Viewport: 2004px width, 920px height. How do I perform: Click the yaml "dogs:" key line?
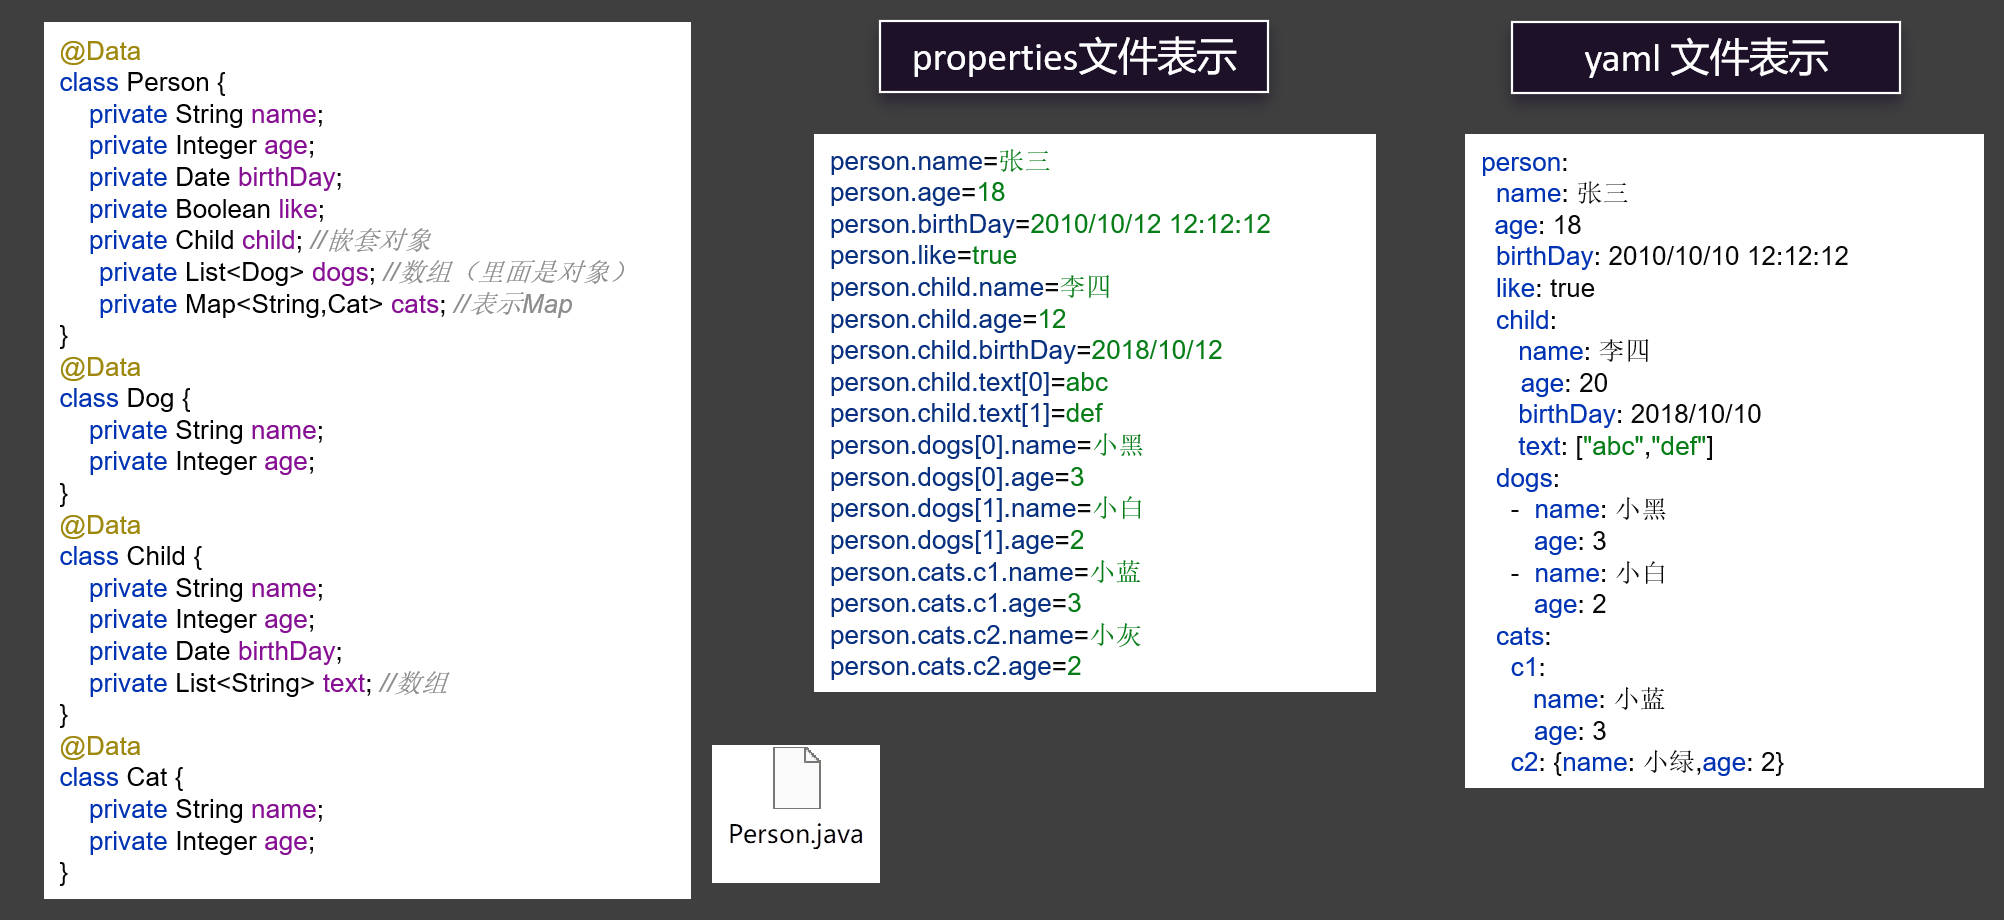point(1527,478)
